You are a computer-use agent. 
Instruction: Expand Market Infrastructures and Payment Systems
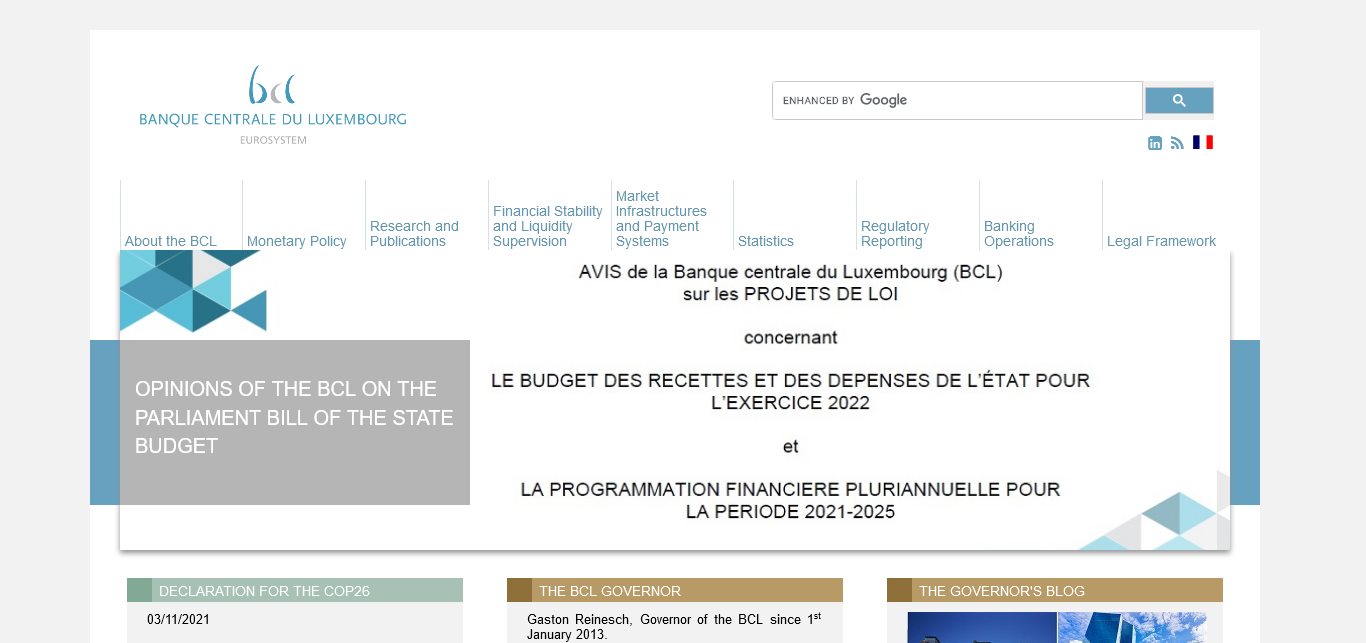(x=661, y=219)
